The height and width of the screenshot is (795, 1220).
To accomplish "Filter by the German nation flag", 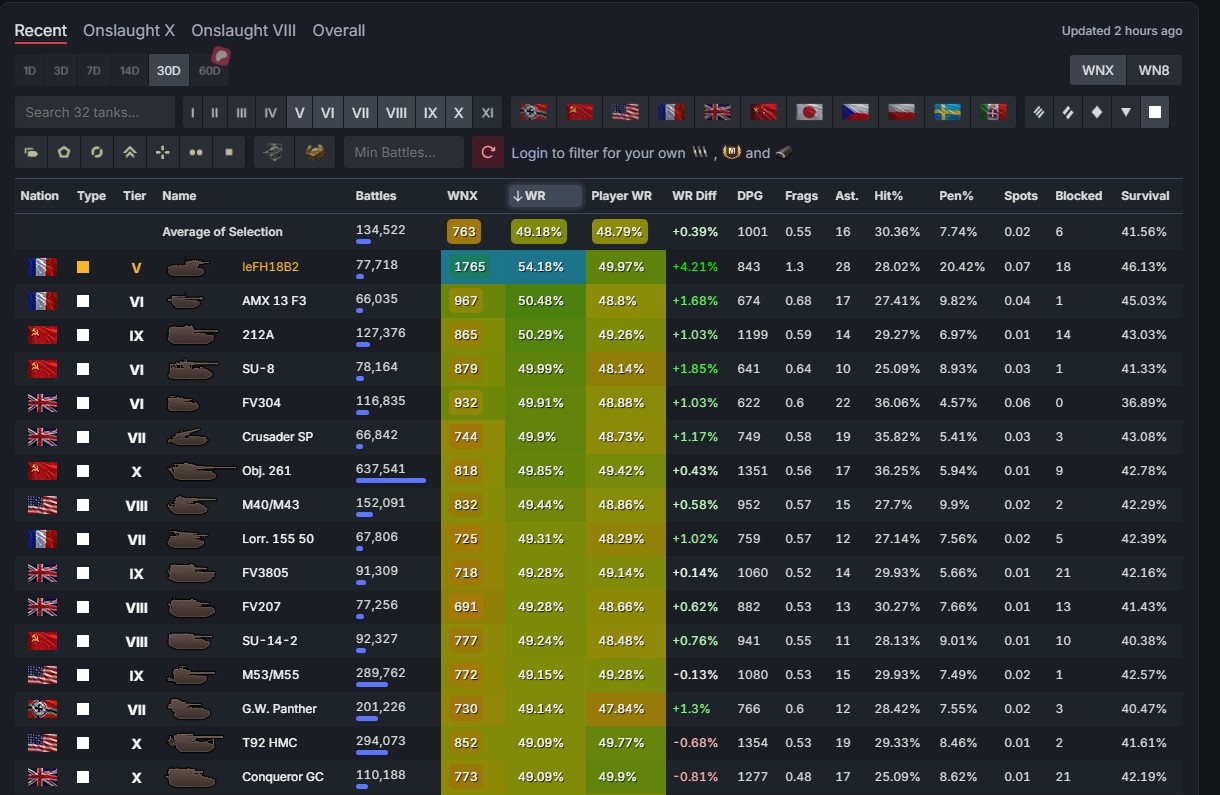I will pyautogui.click(x=535, y=112).
